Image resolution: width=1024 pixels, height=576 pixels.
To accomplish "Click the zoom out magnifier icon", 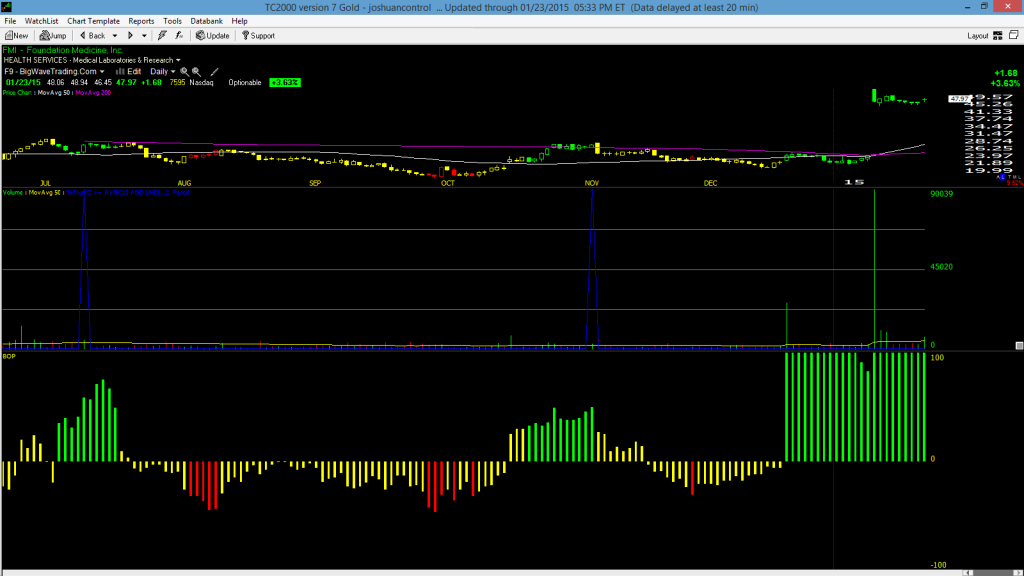I will 196,72.
